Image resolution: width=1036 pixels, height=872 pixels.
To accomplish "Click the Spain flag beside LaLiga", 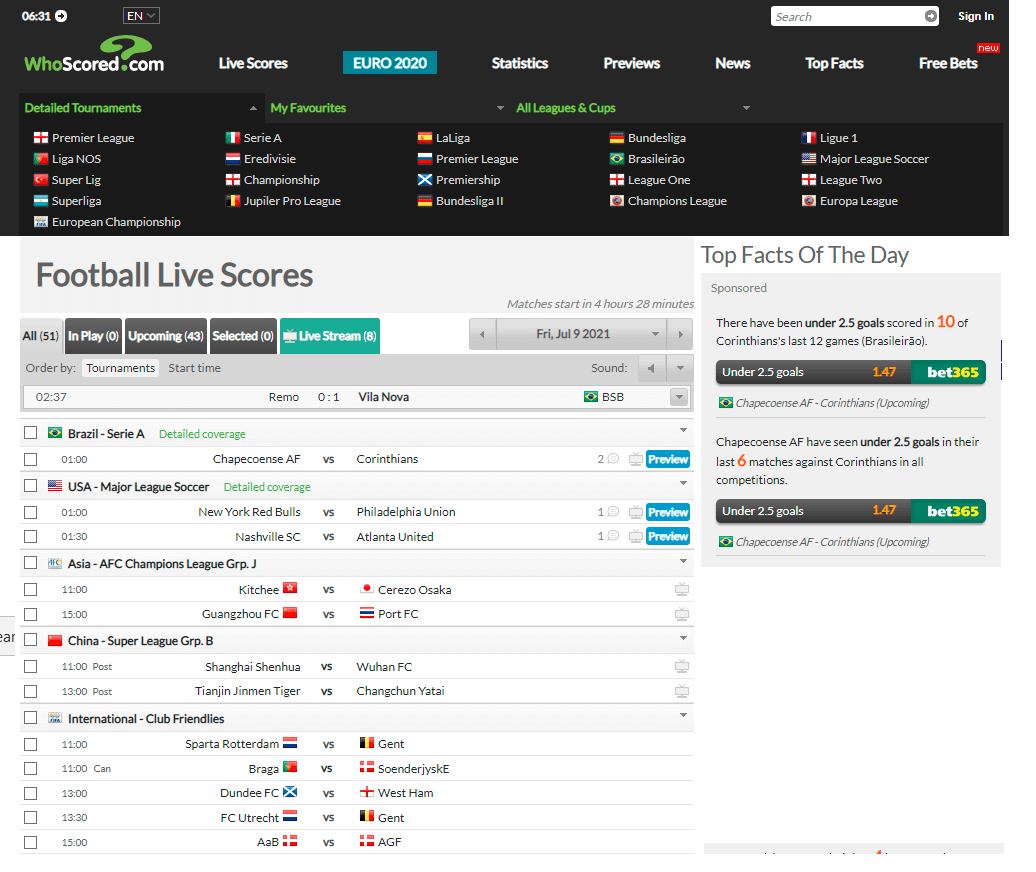I will click(x=425, y=137).
